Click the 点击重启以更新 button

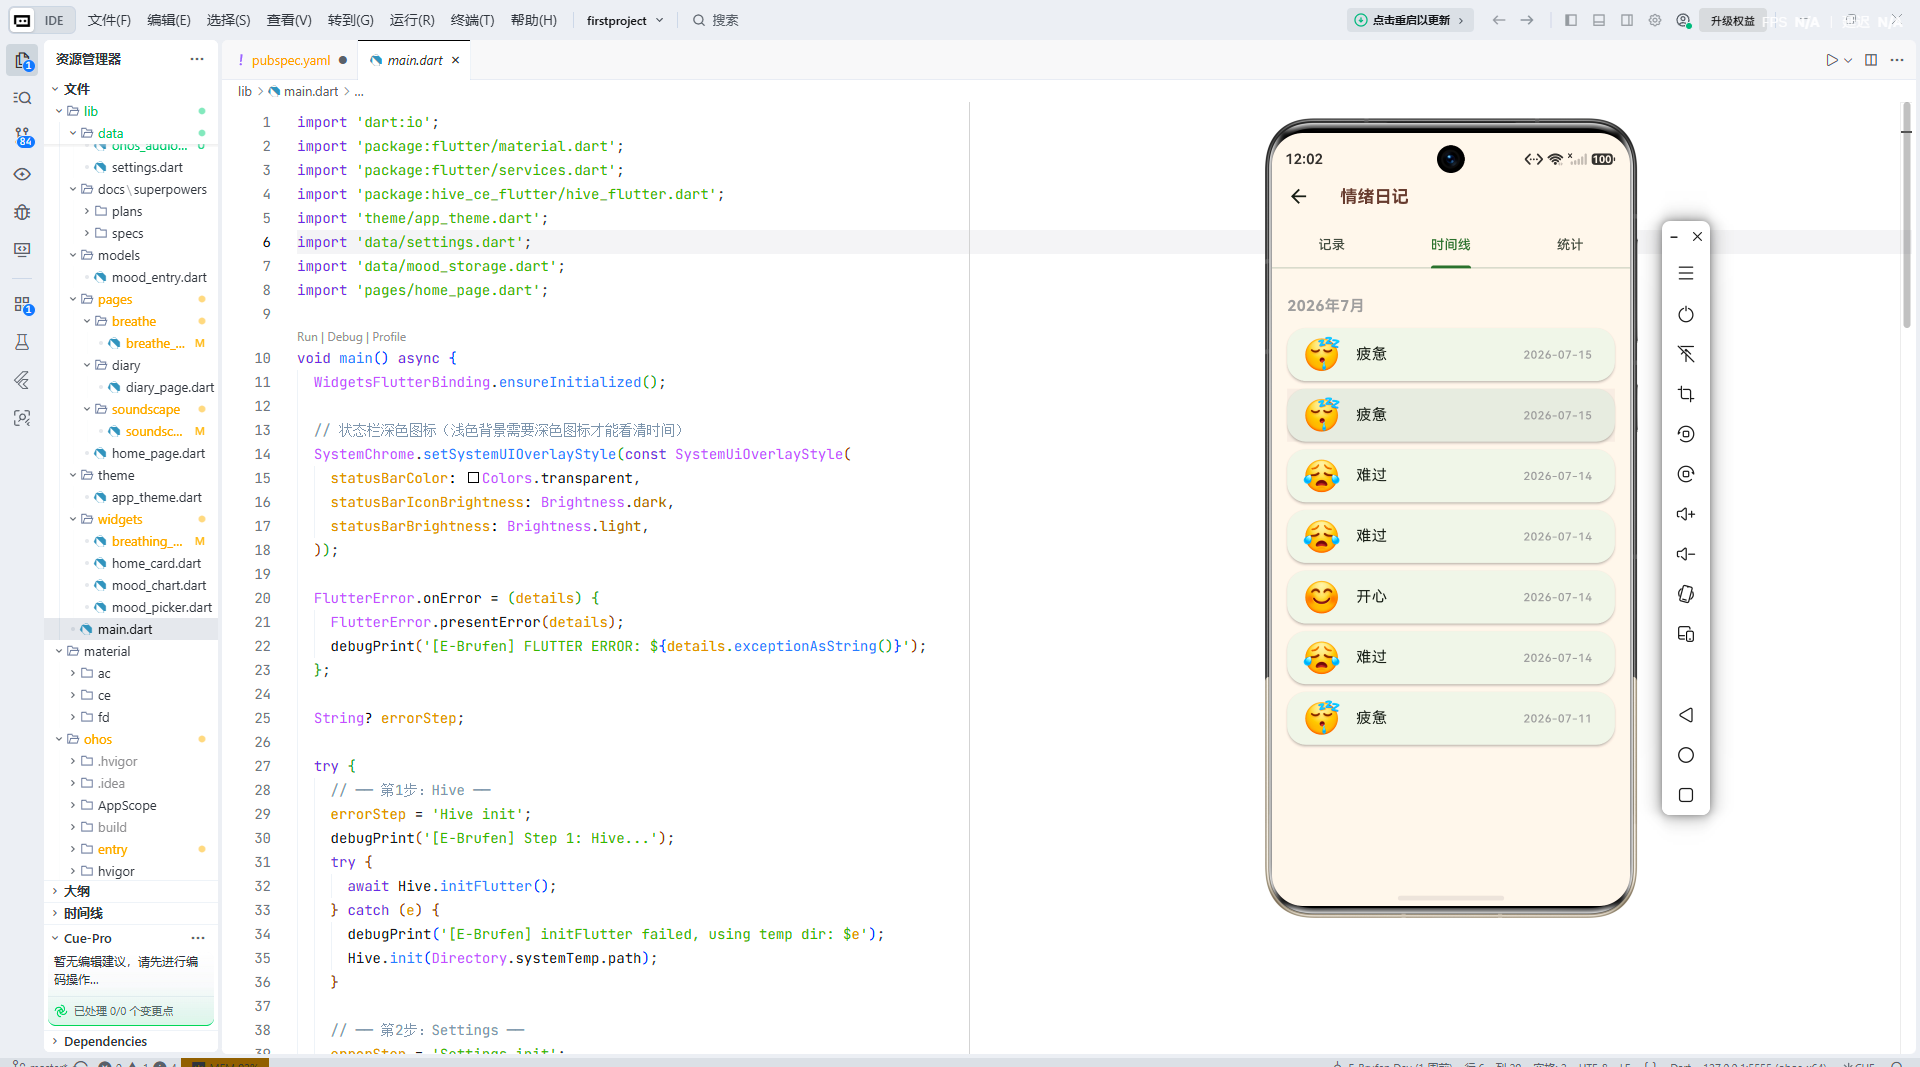point(1410,20)
